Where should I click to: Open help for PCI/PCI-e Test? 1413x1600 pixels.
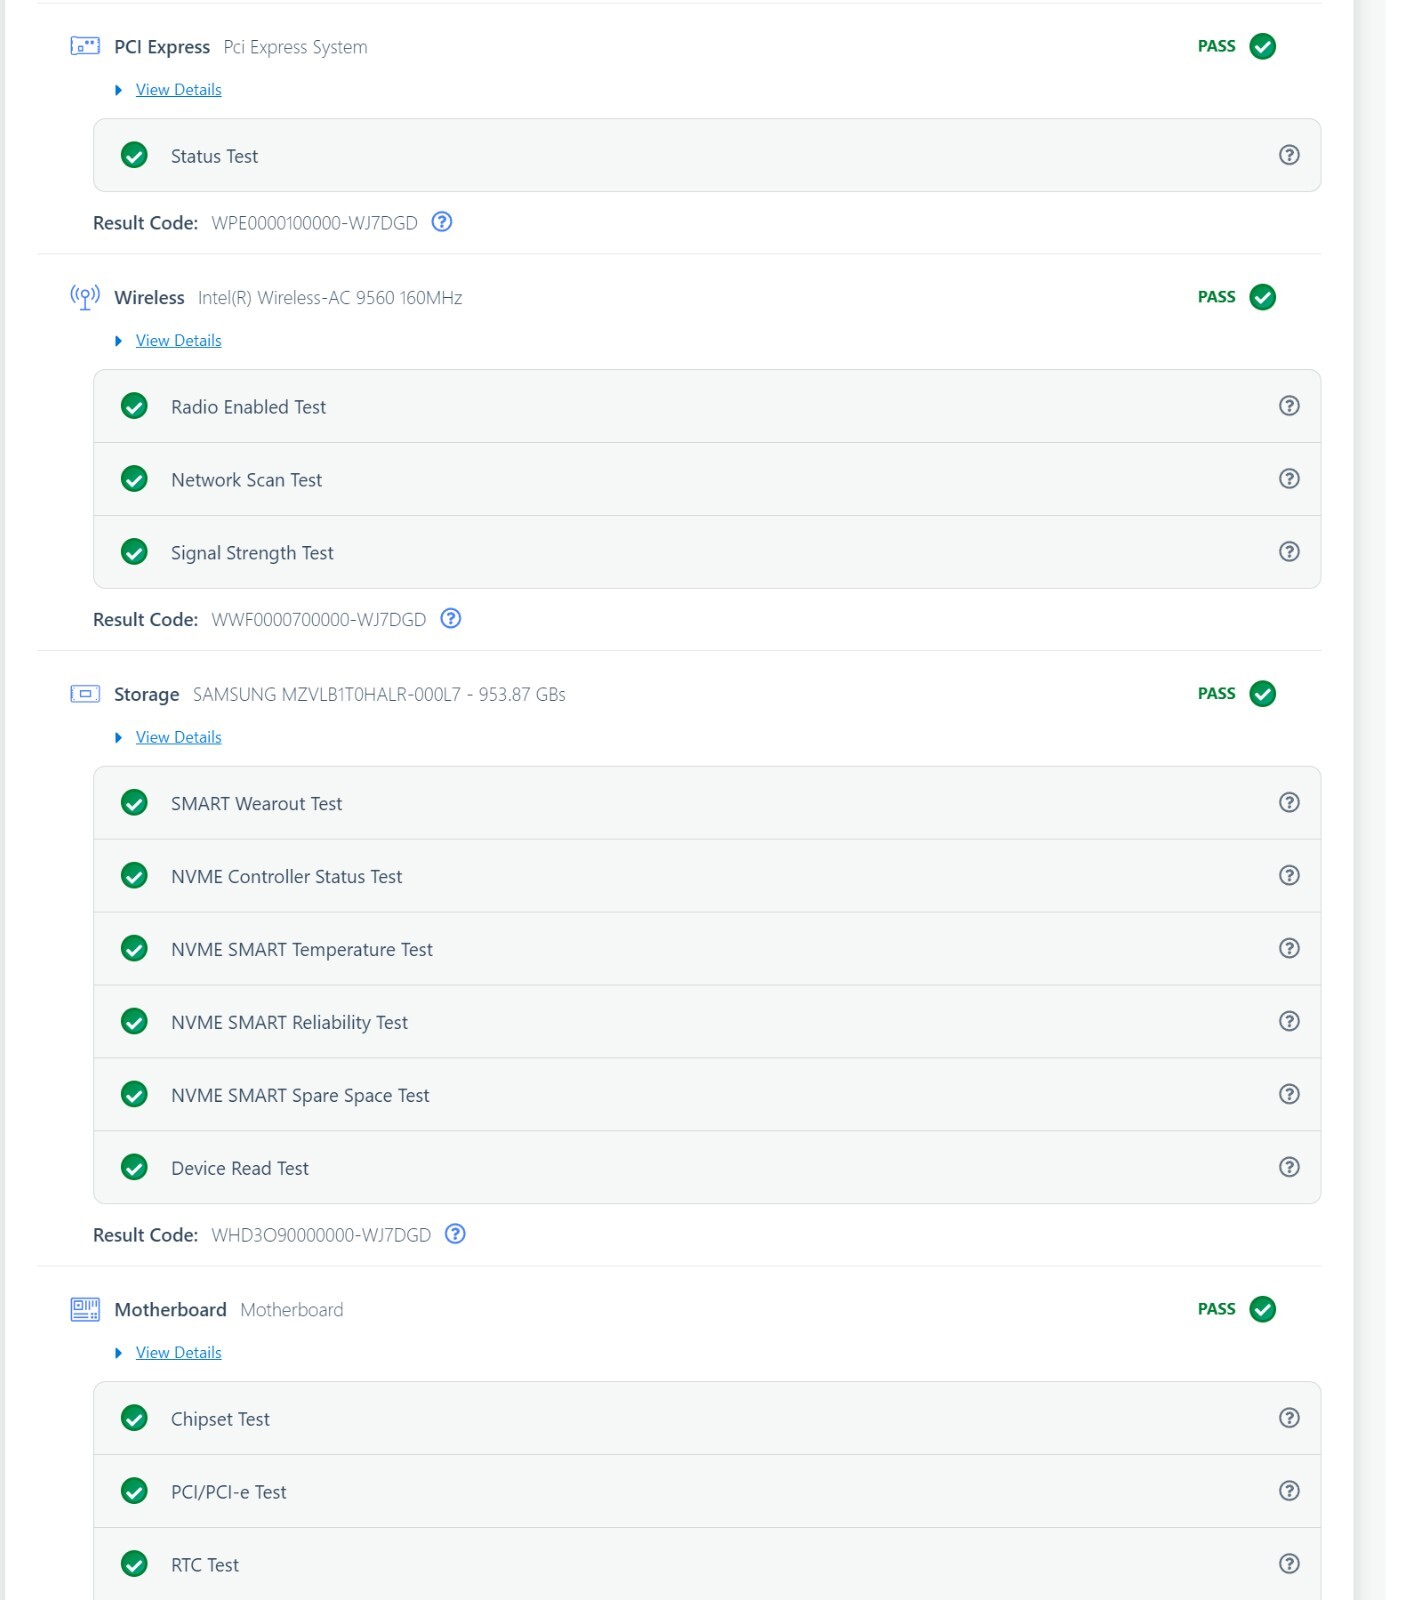(1289, 1491)
